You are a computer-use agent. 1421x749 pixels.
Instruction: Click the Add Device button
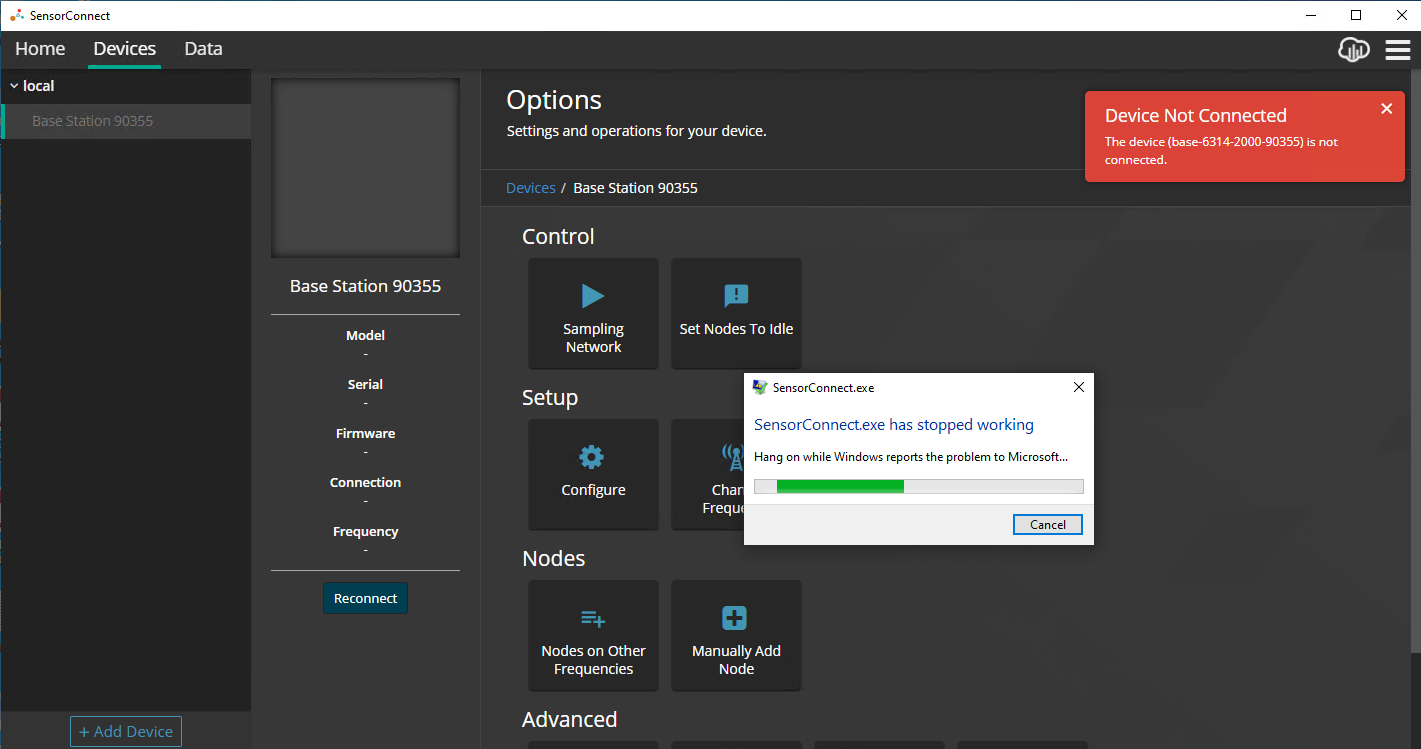coord(126,731)
